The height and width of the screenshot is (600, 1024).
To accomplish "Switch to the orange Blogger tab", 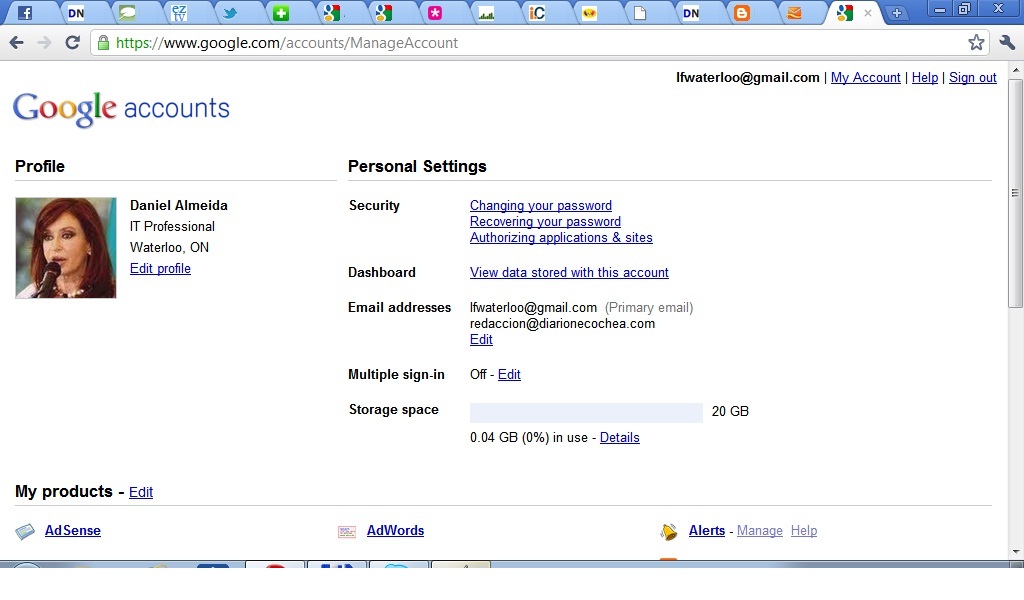I will point(742,12).
